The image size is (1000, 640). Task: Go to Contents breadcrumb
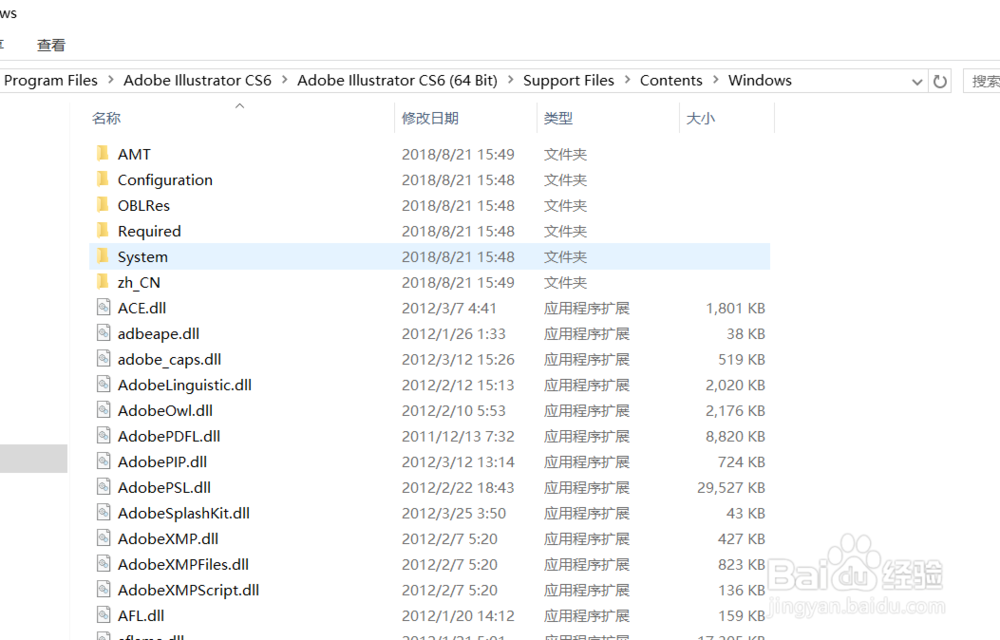coord(671,80)
